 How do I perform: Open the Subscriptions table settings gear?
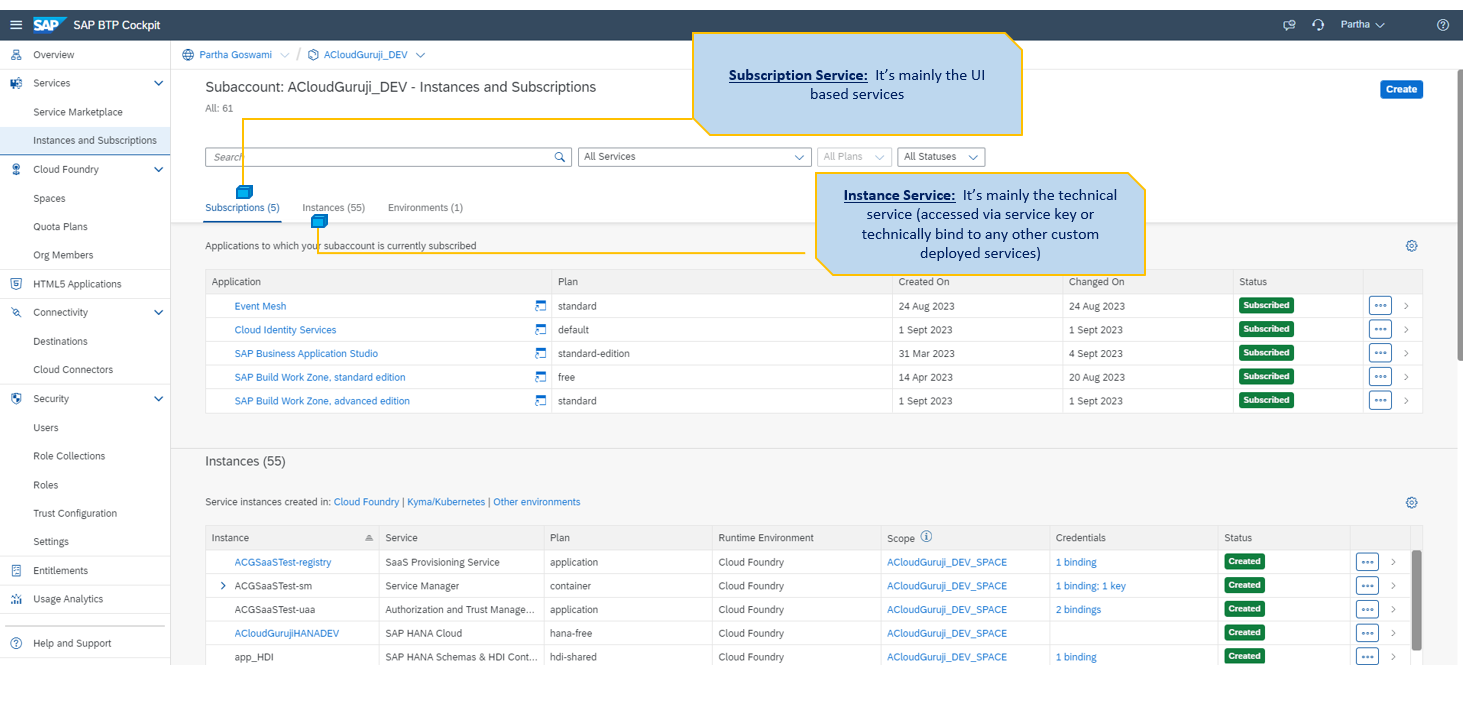[1411, 246]
